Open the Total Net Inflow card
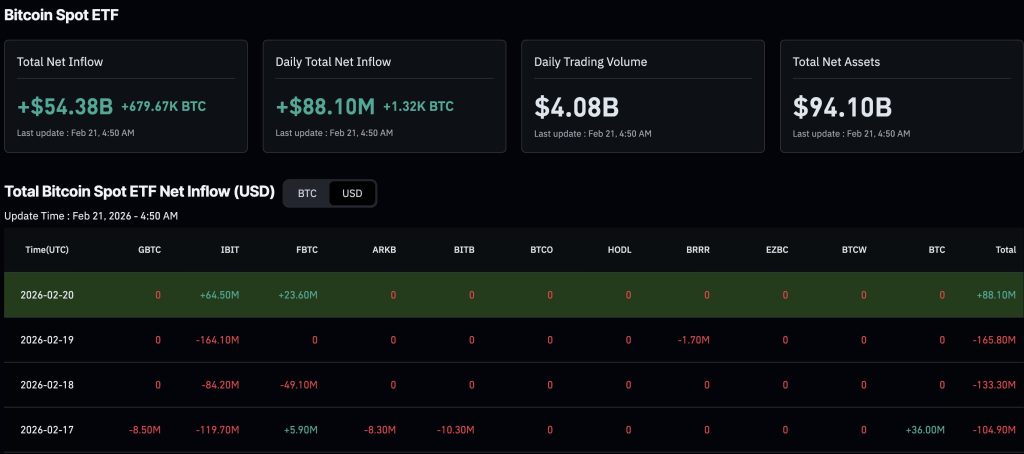This screenshot has width=1024, height=454. tap(126, 96)
